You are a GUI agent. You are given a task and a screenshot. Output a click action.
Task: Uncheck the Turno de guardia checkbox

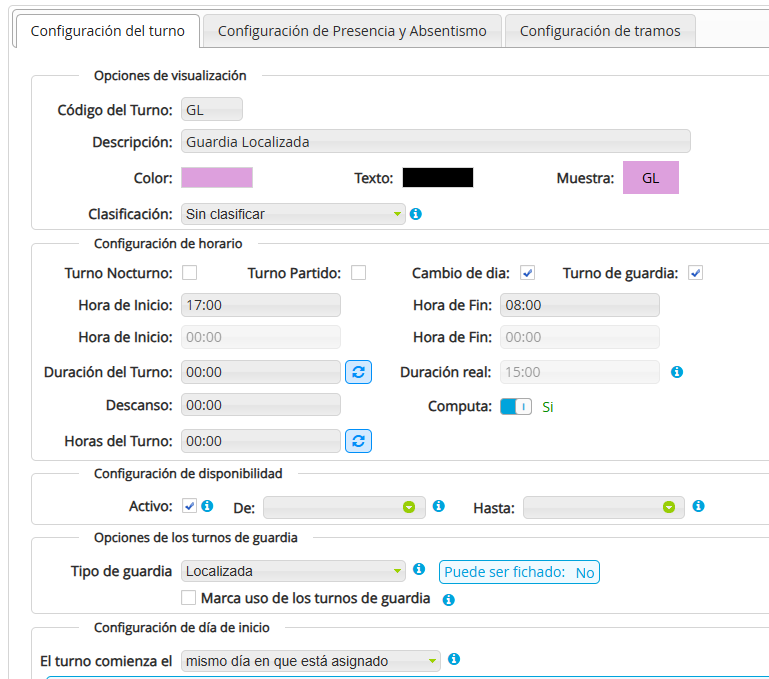pyautogui.click(x=695, y=273)
